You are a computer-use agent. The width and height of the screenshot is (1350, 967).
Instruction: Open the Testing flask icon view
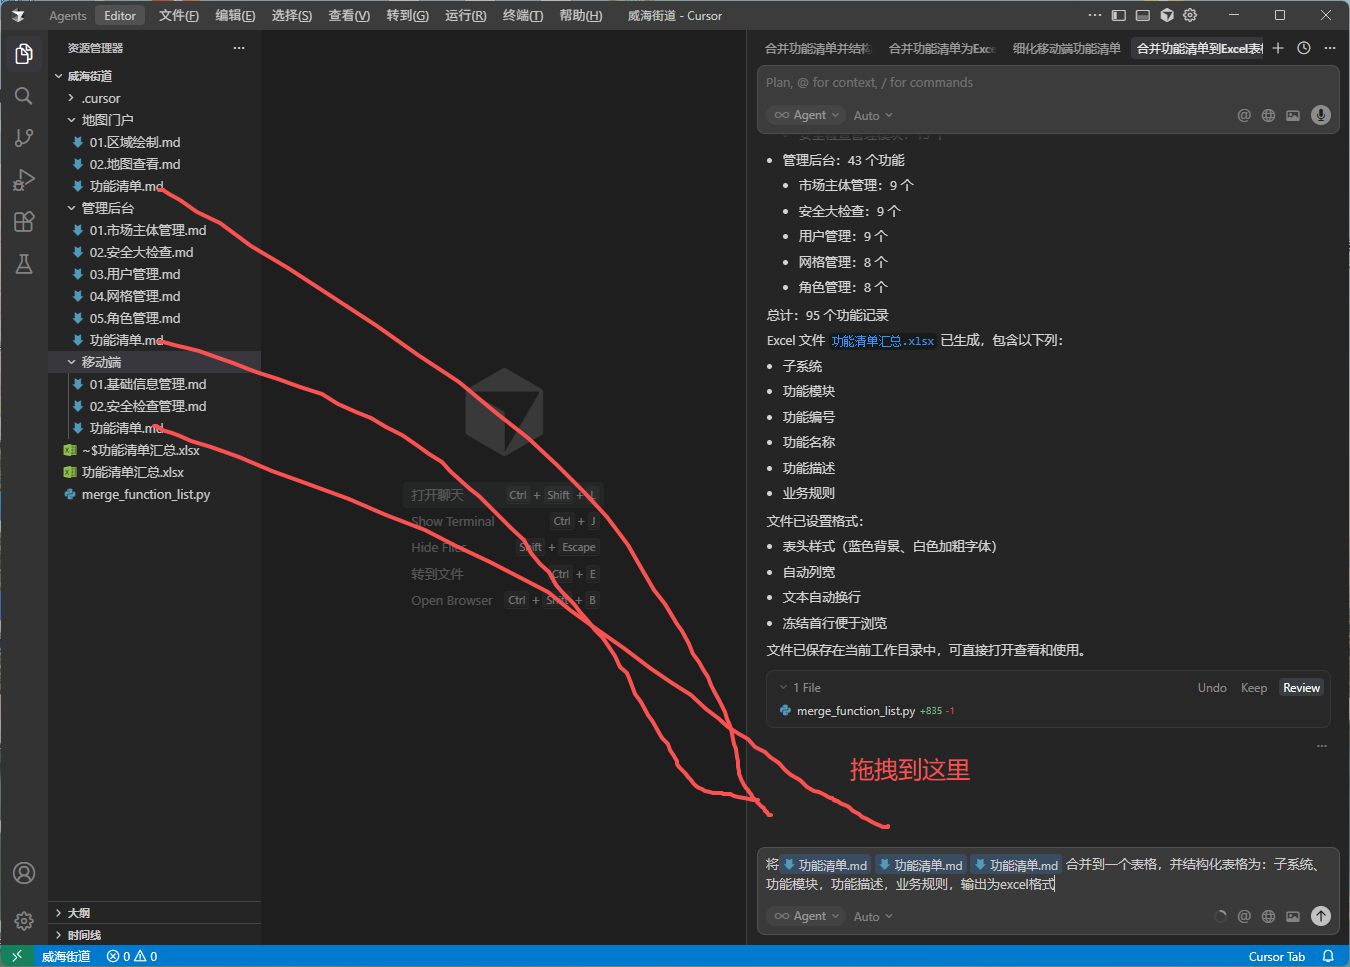[24, 264]
